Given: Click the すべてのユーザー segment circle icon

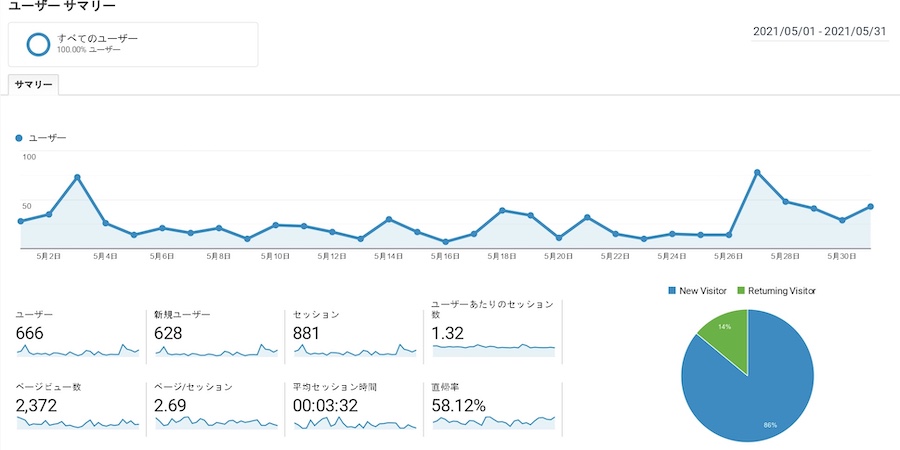Looking at the screenshot, I should point(38,44).
